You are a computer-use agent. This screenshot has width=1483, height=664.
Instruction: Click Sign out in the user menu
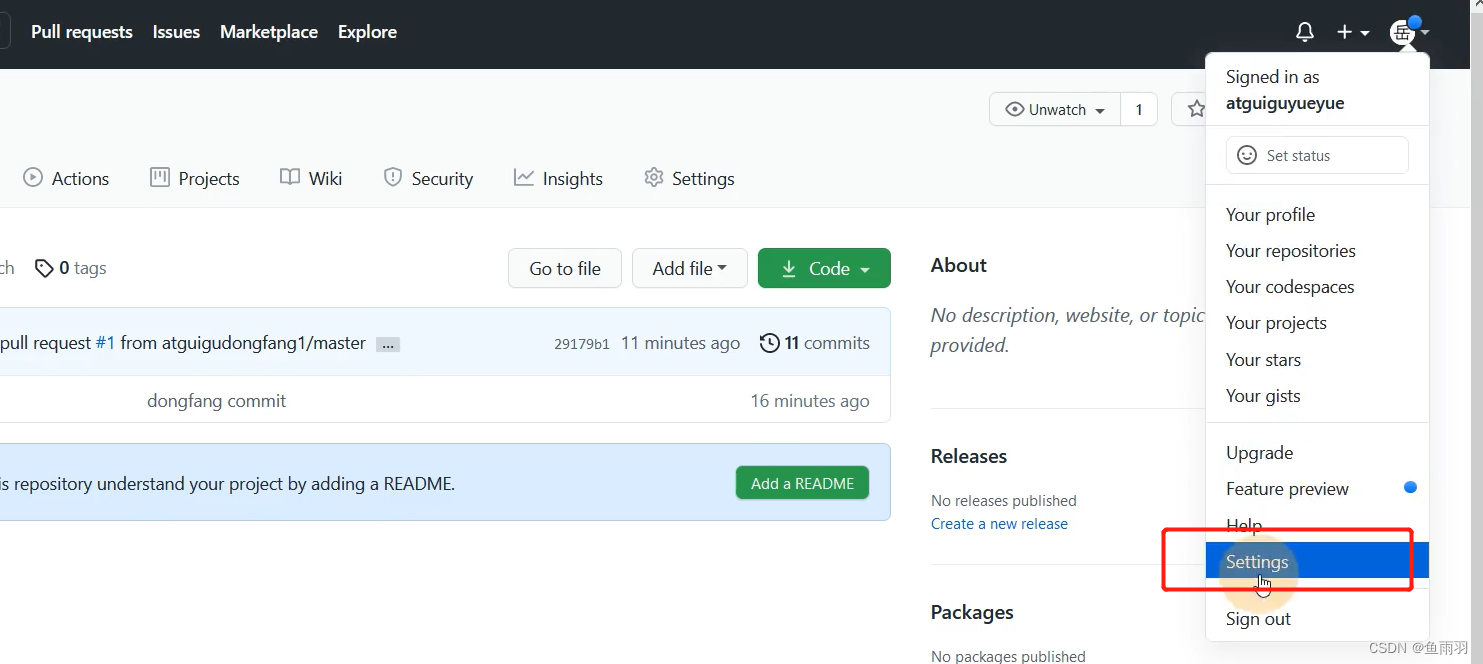[x=1317, y=619]
